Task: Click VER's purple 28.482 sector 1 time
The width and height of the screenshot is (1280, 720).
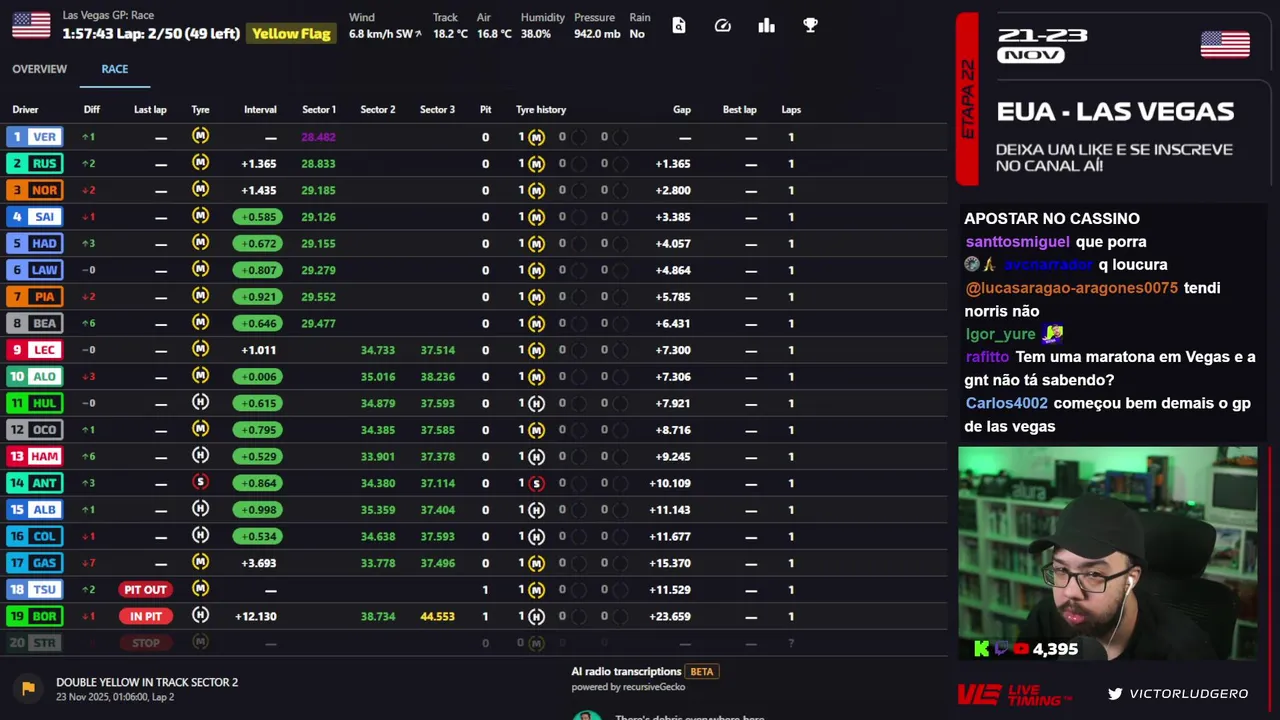Action: [x=318, y=137]
